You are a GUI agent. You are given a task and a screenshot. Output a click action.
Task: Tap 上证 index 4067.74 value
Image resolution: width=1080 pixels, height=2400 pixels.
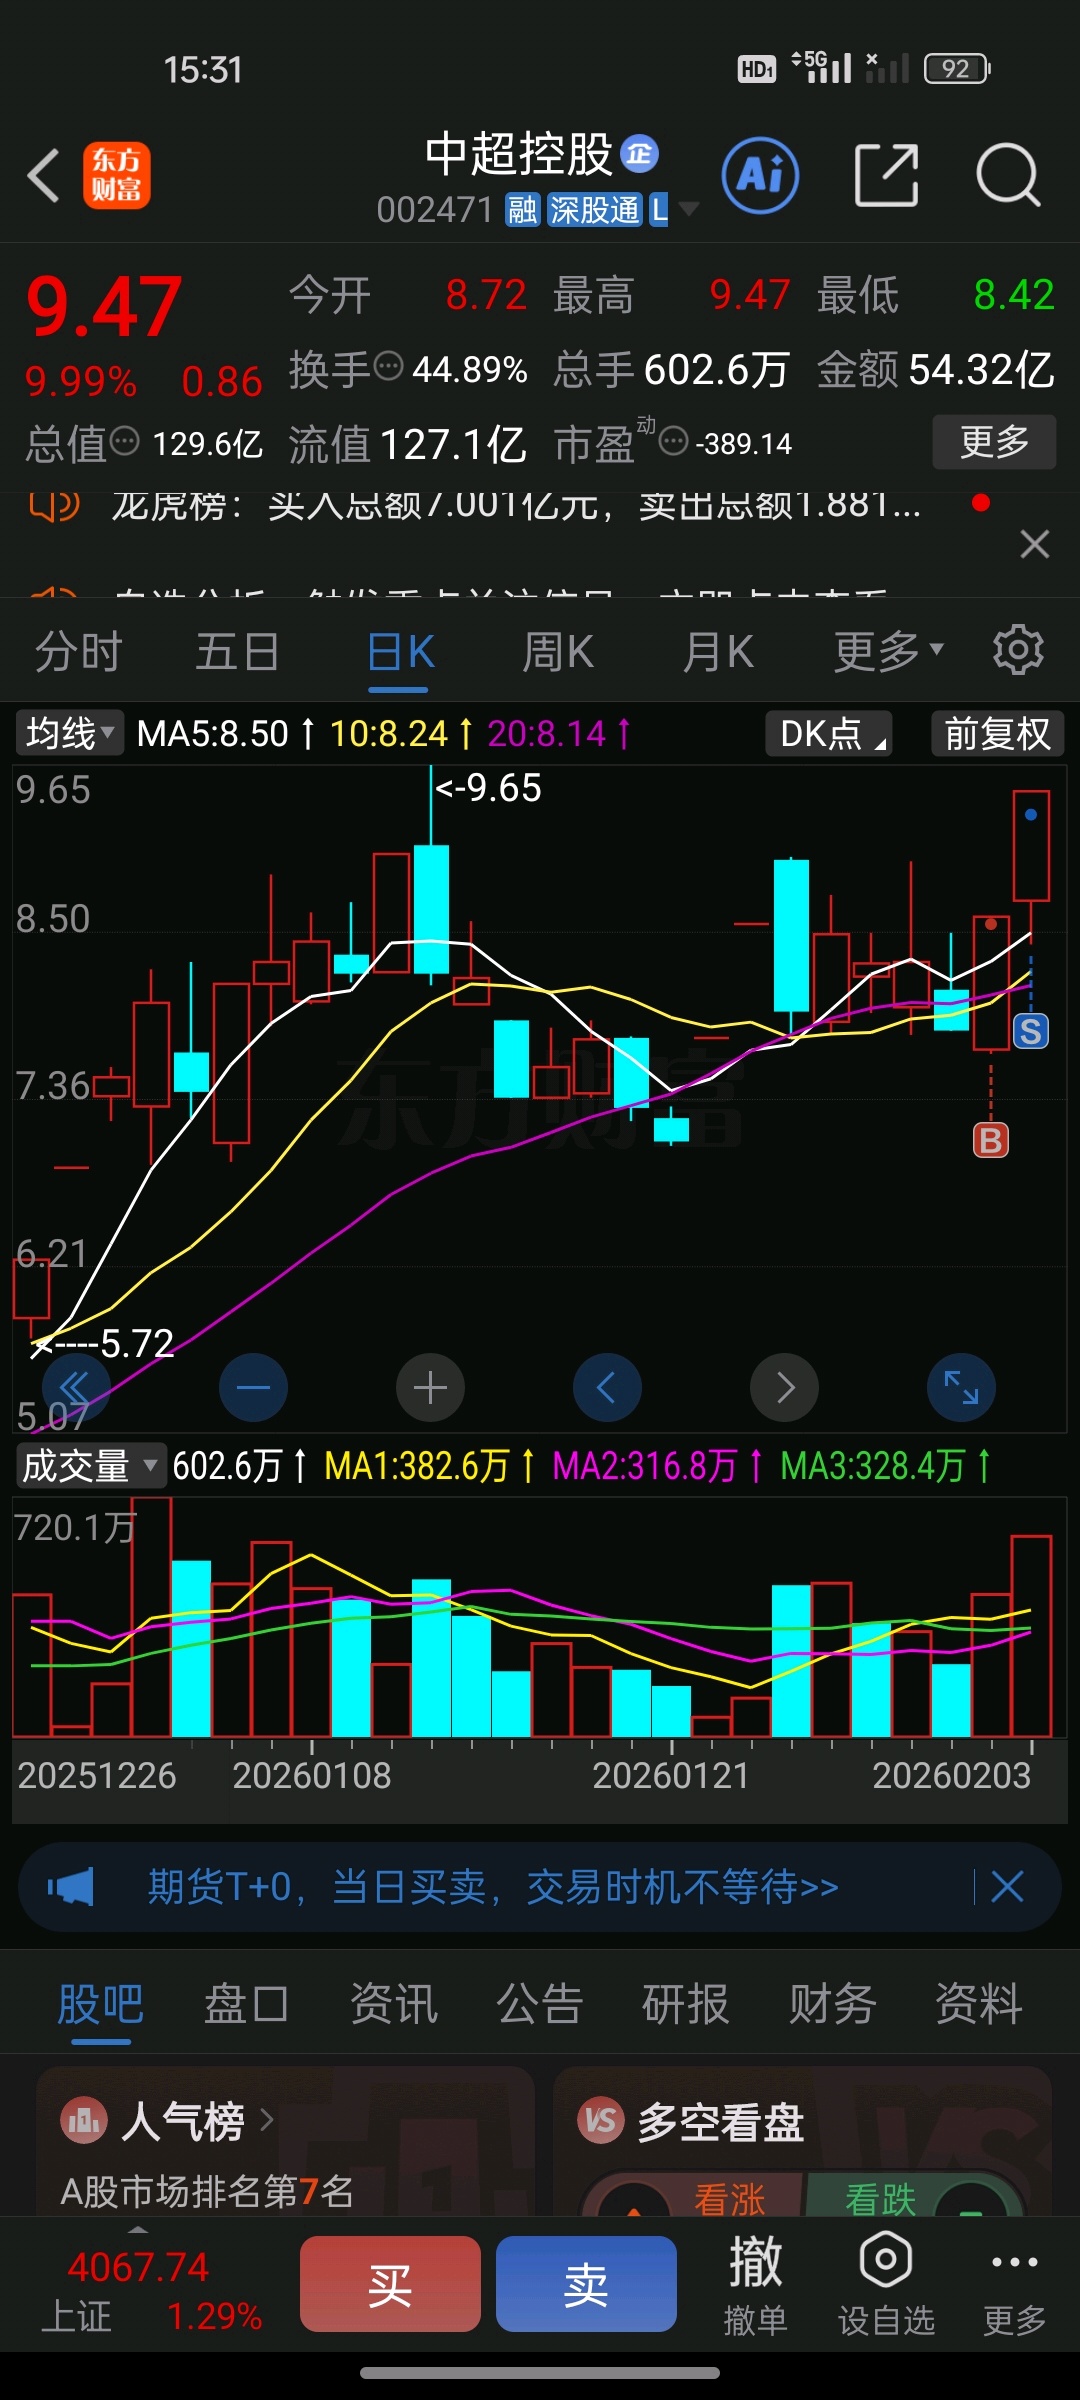pyautogui.click(x=138, y=2267)
